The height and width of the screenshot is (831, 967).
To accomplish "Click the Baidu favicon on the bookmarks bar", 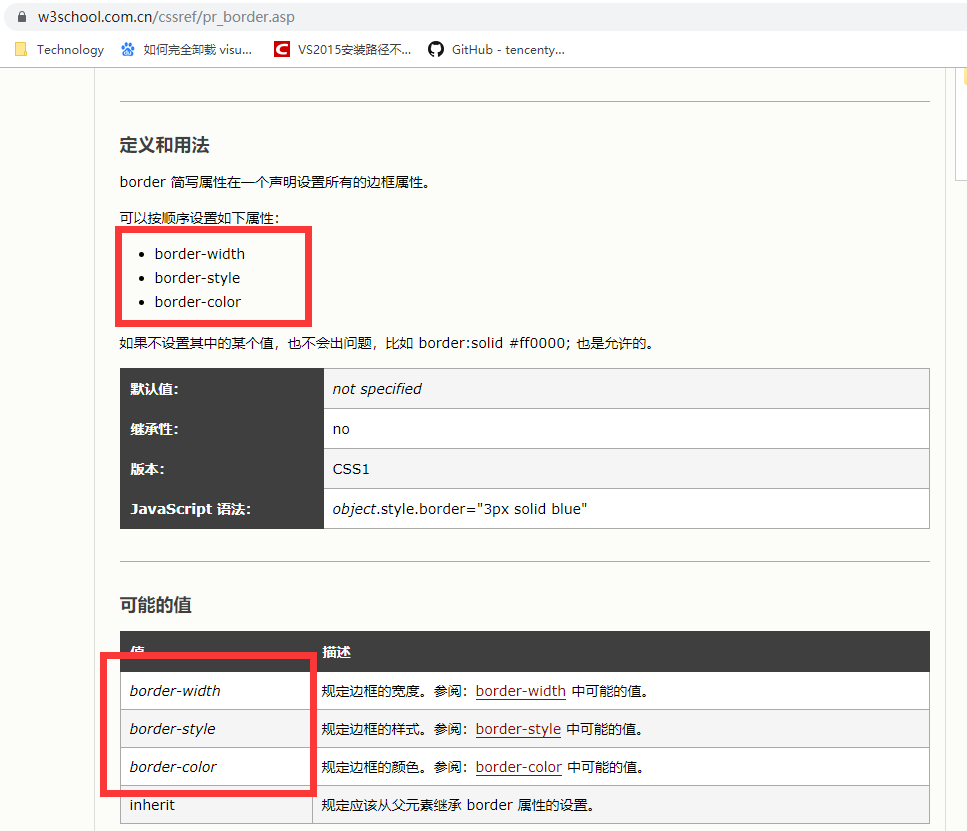I will (x=126, y=48).
